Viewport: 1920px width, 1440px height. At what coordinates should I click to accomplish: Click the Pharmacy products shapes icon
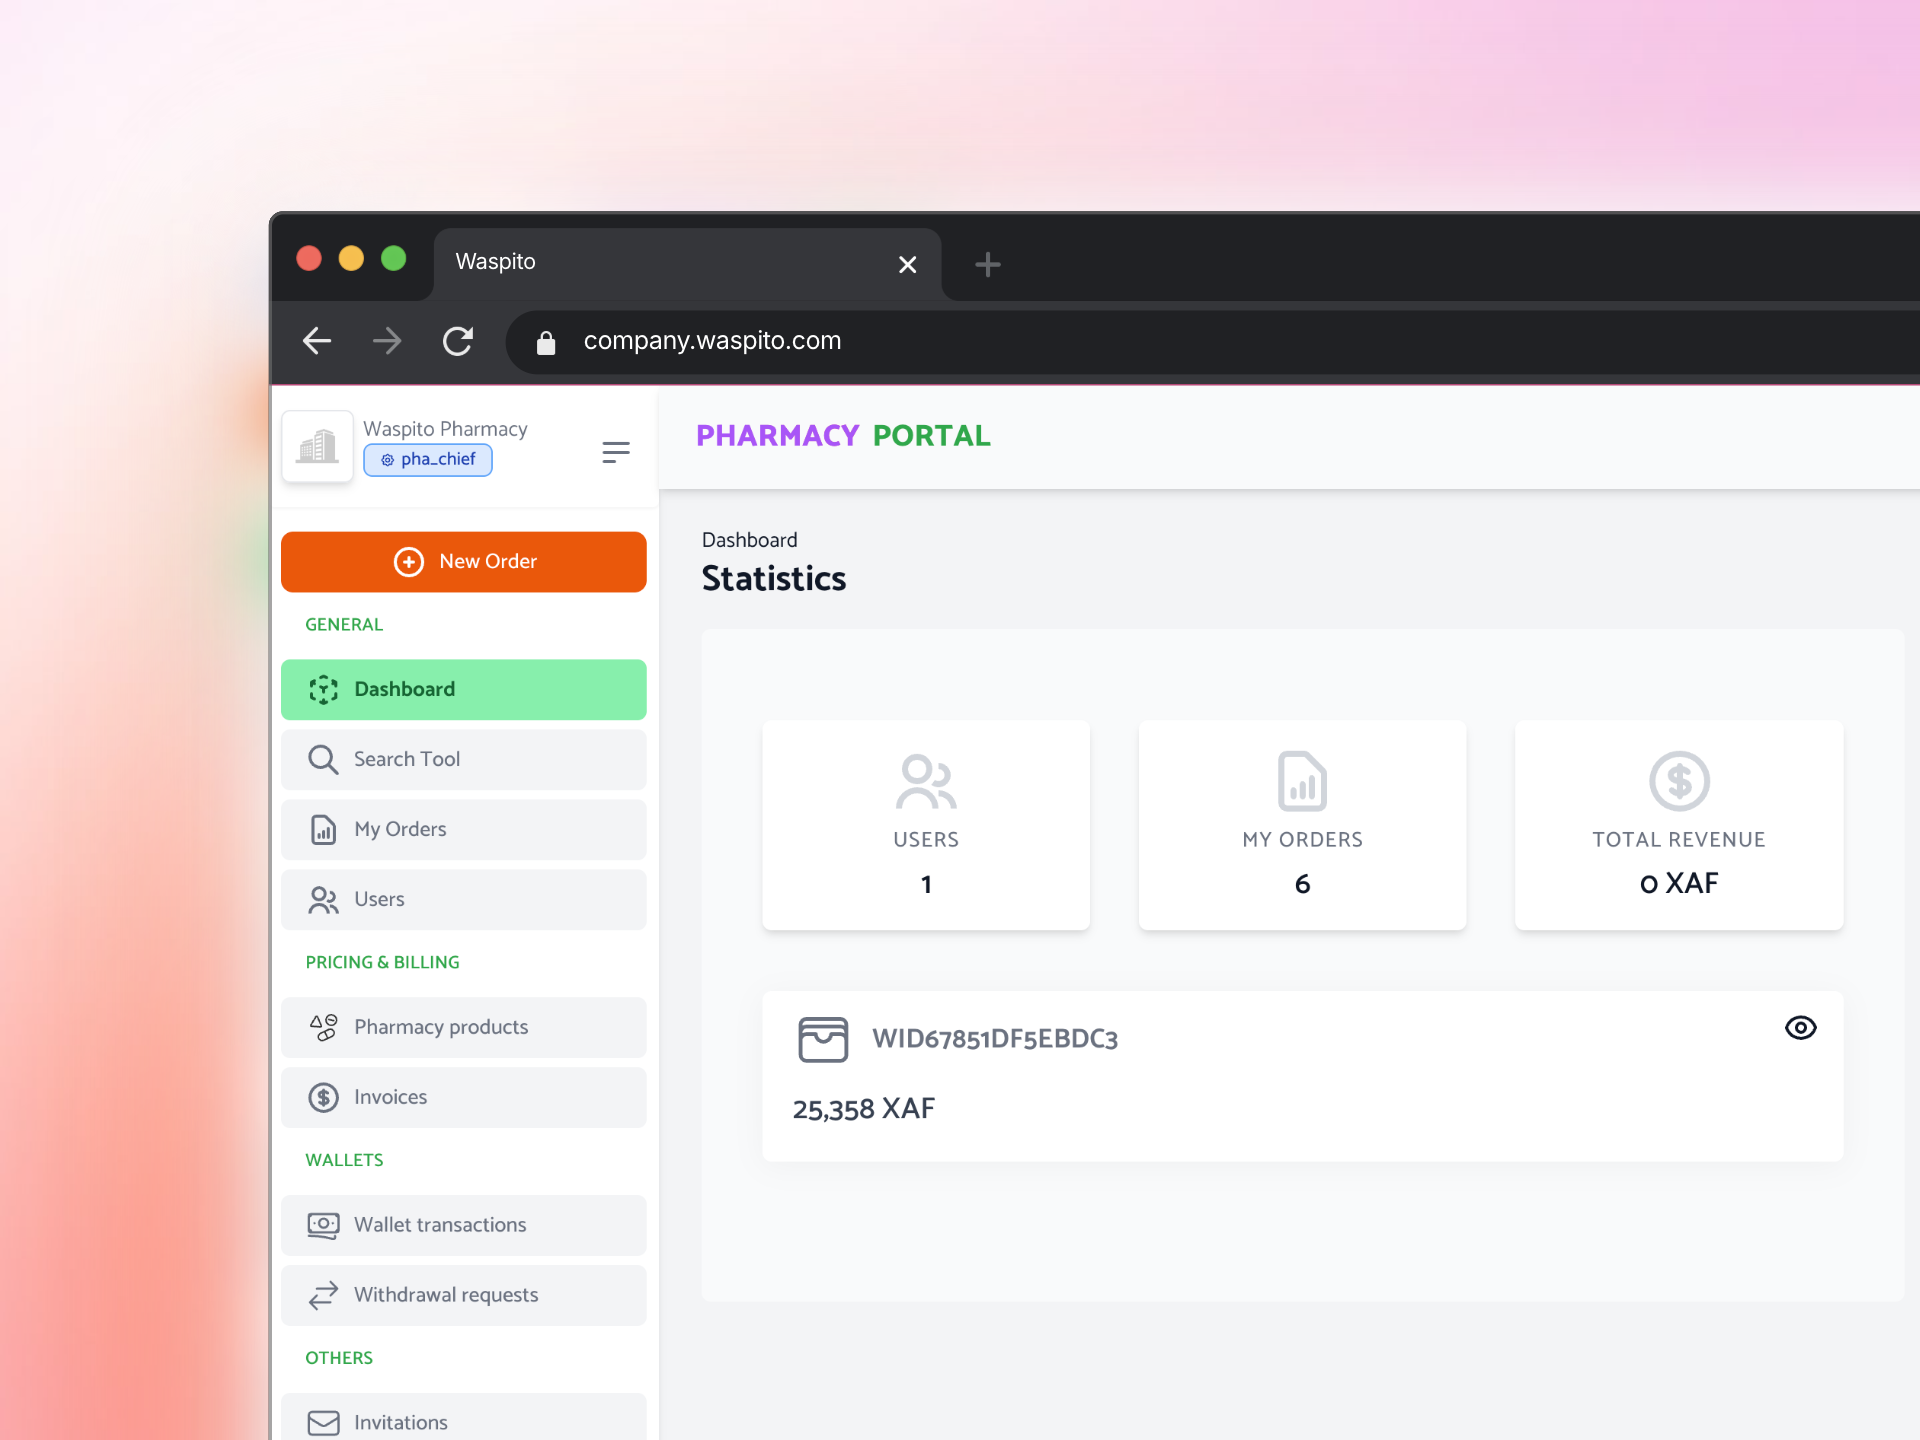click(323, 1028)
